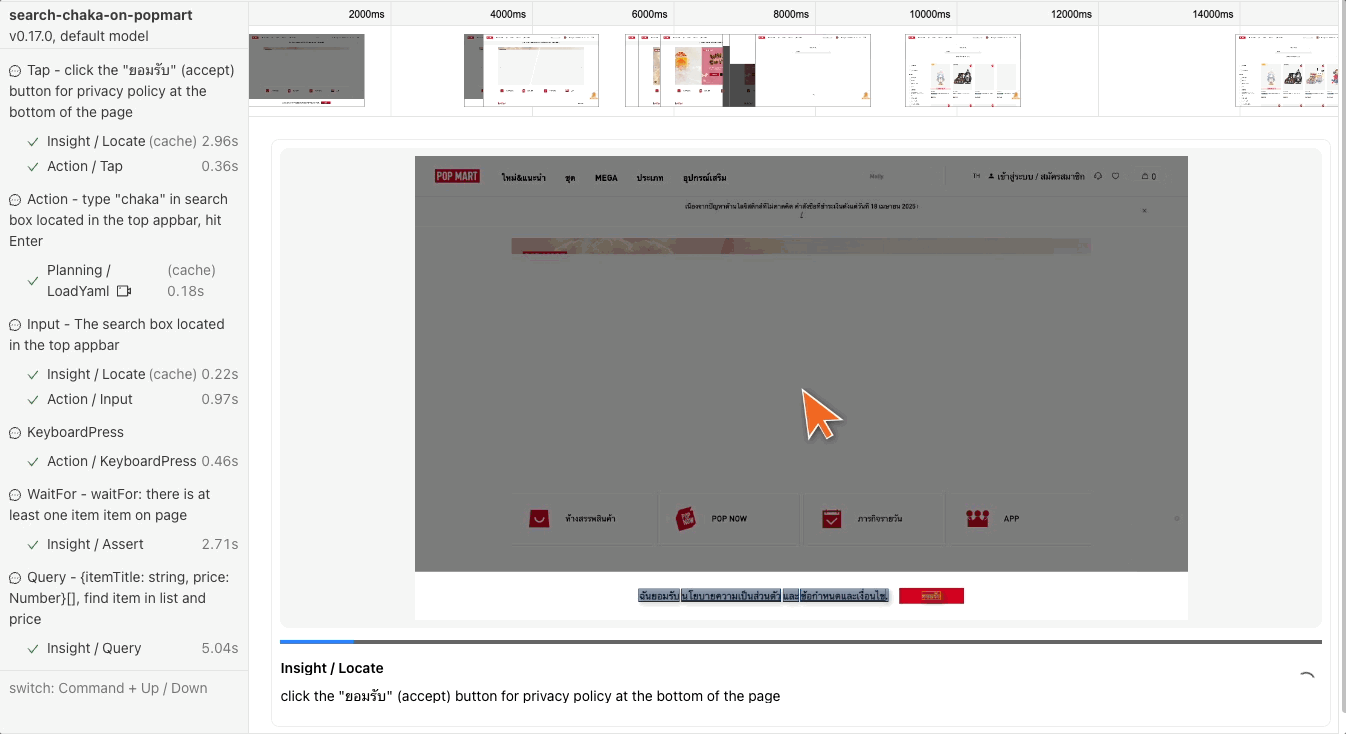Open the first timeline thumbnail screenshot
Image resolution: width=1346 pixels, height=734 pixels.
[306, 70]
